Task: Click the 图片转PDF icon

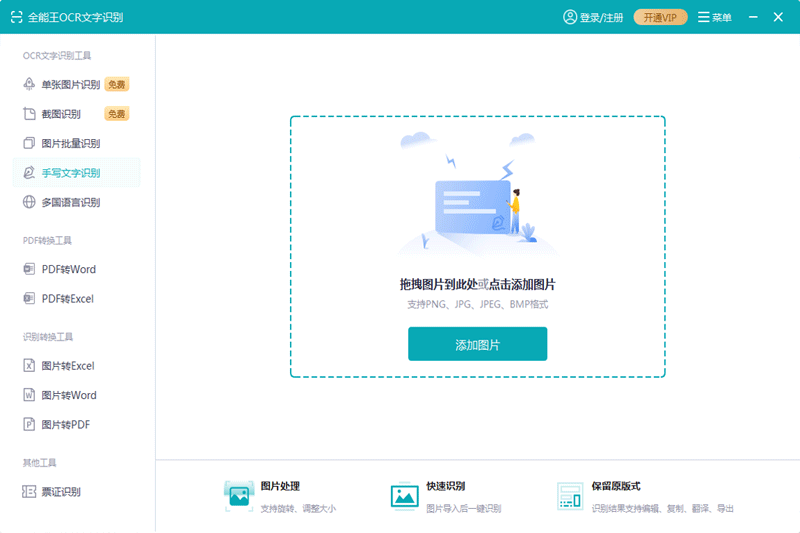Action: pyautogui.click(x=29, y=425)
